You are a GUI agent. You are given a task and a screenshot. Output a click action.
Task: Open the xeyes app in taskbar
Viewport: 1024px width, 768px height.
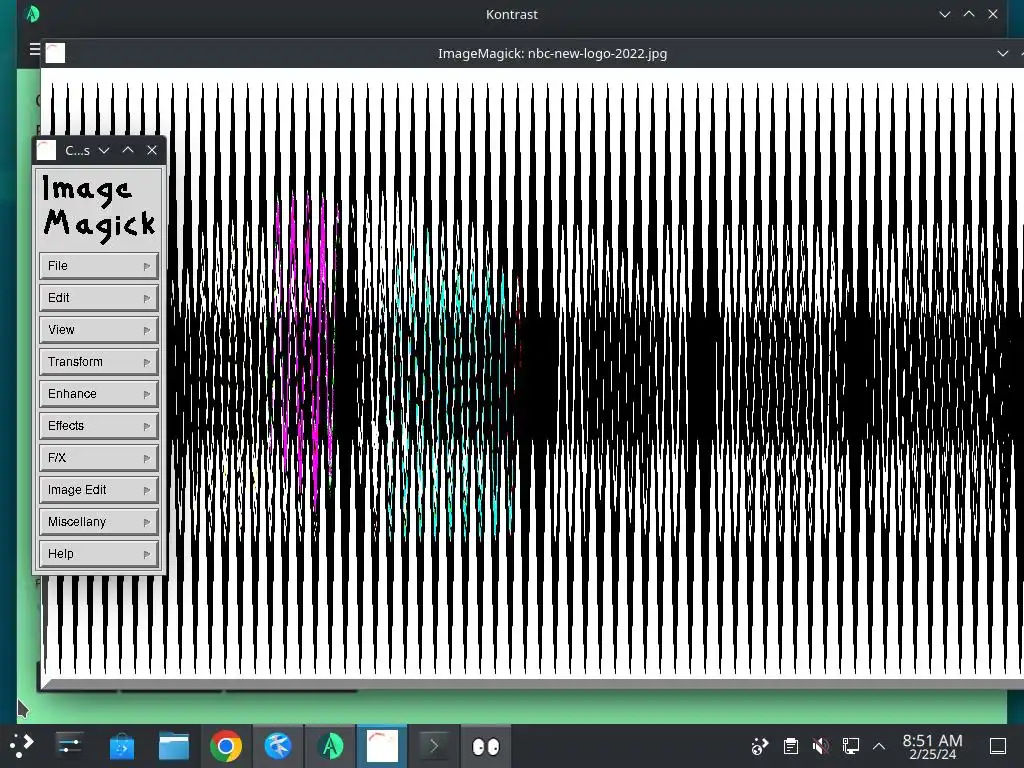(x=486, y=746)
